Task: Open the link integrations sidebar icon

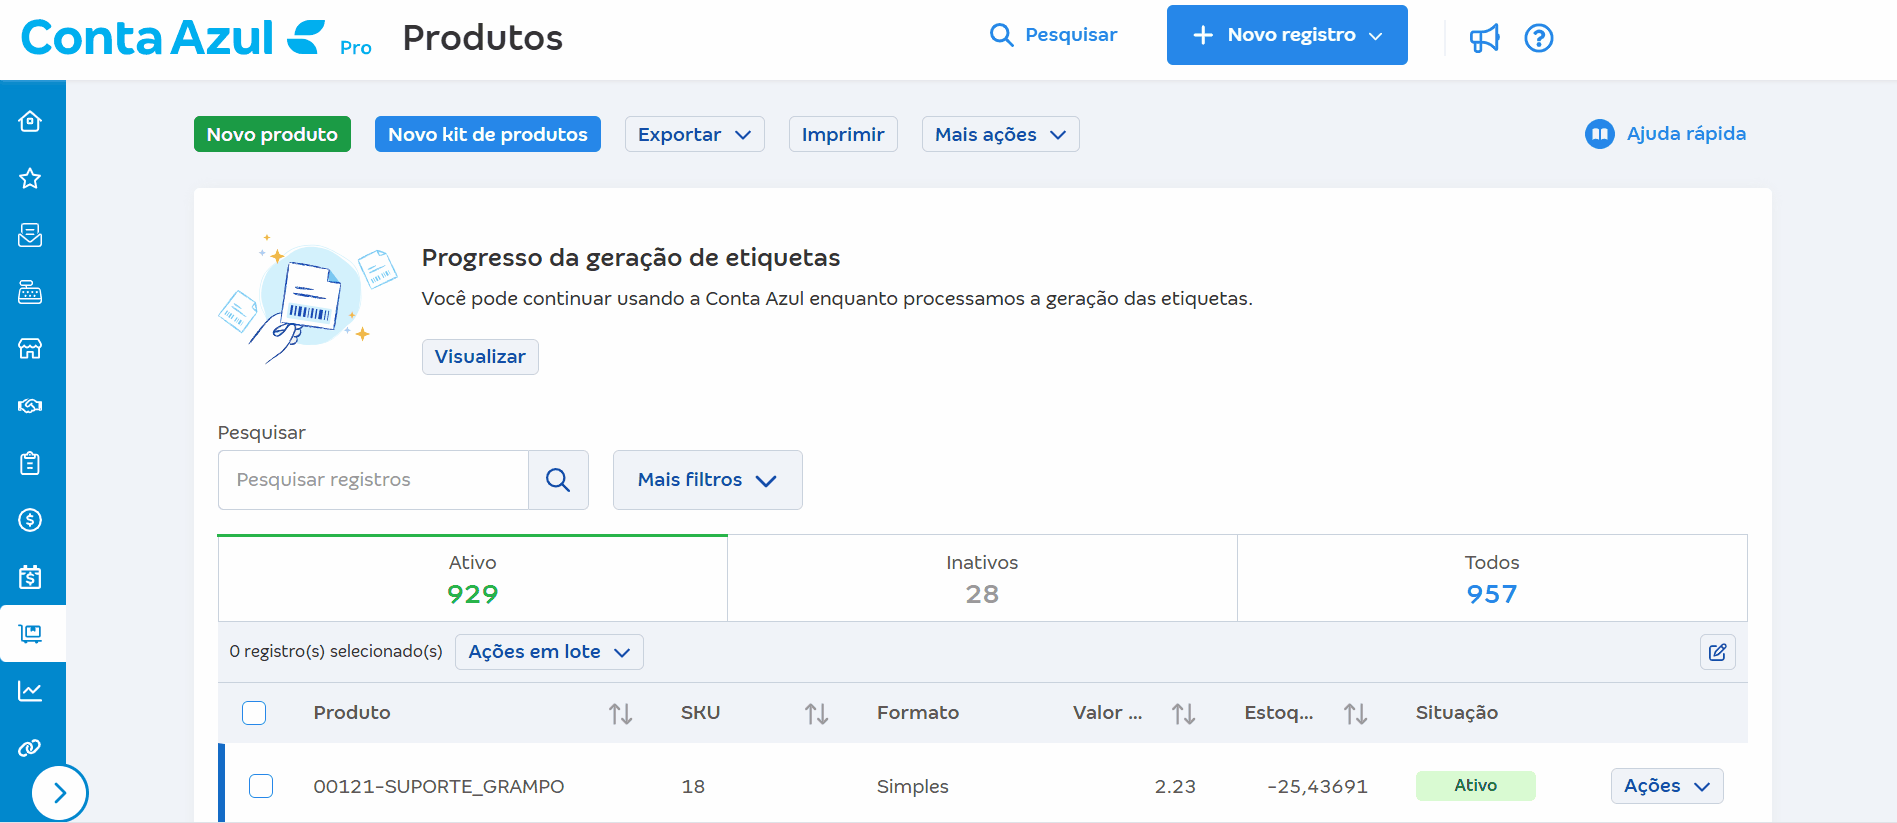Action: pos(30,748)
